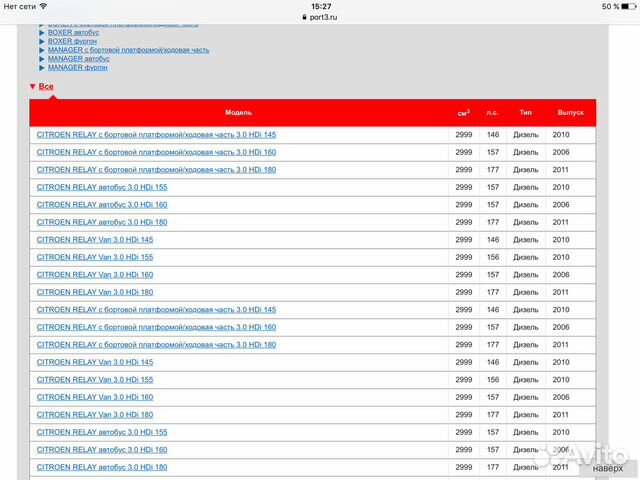The width and height of the screenshot is (640, 480).
Task: Tap the port3.ru address field
Action: click(323, 17)
